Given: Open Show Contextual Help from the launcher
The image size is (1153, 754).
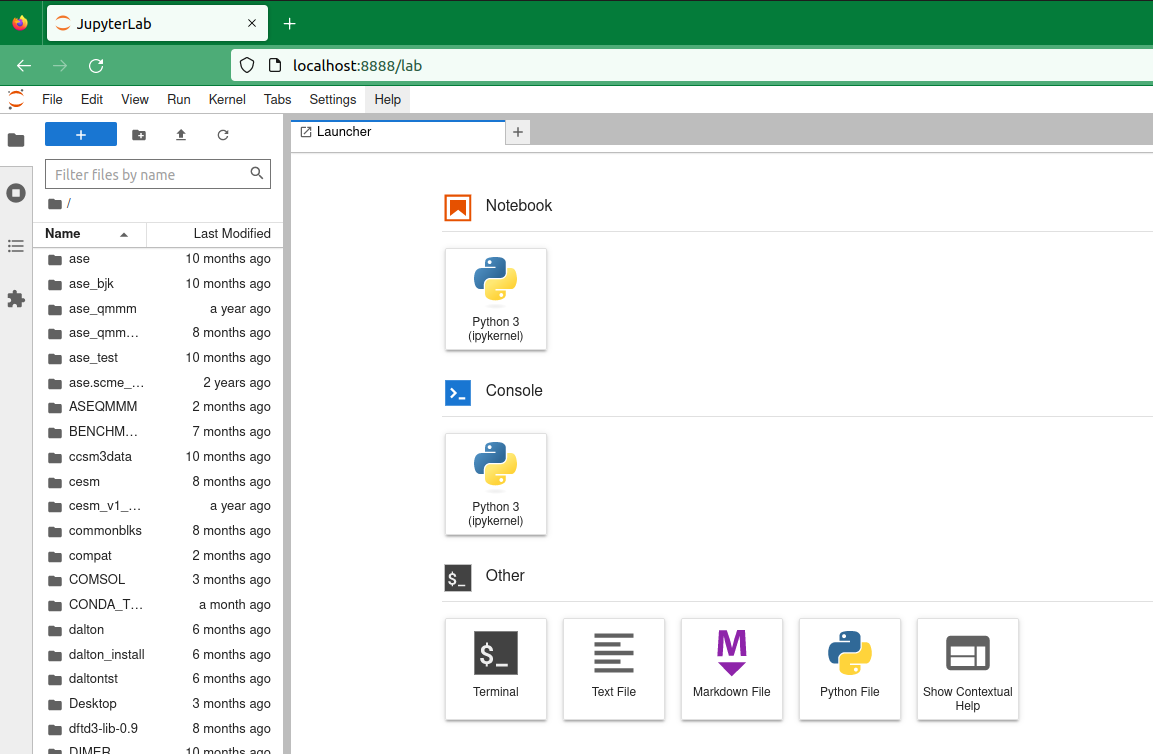Looking at the screenshot, I should coord(967,669).
